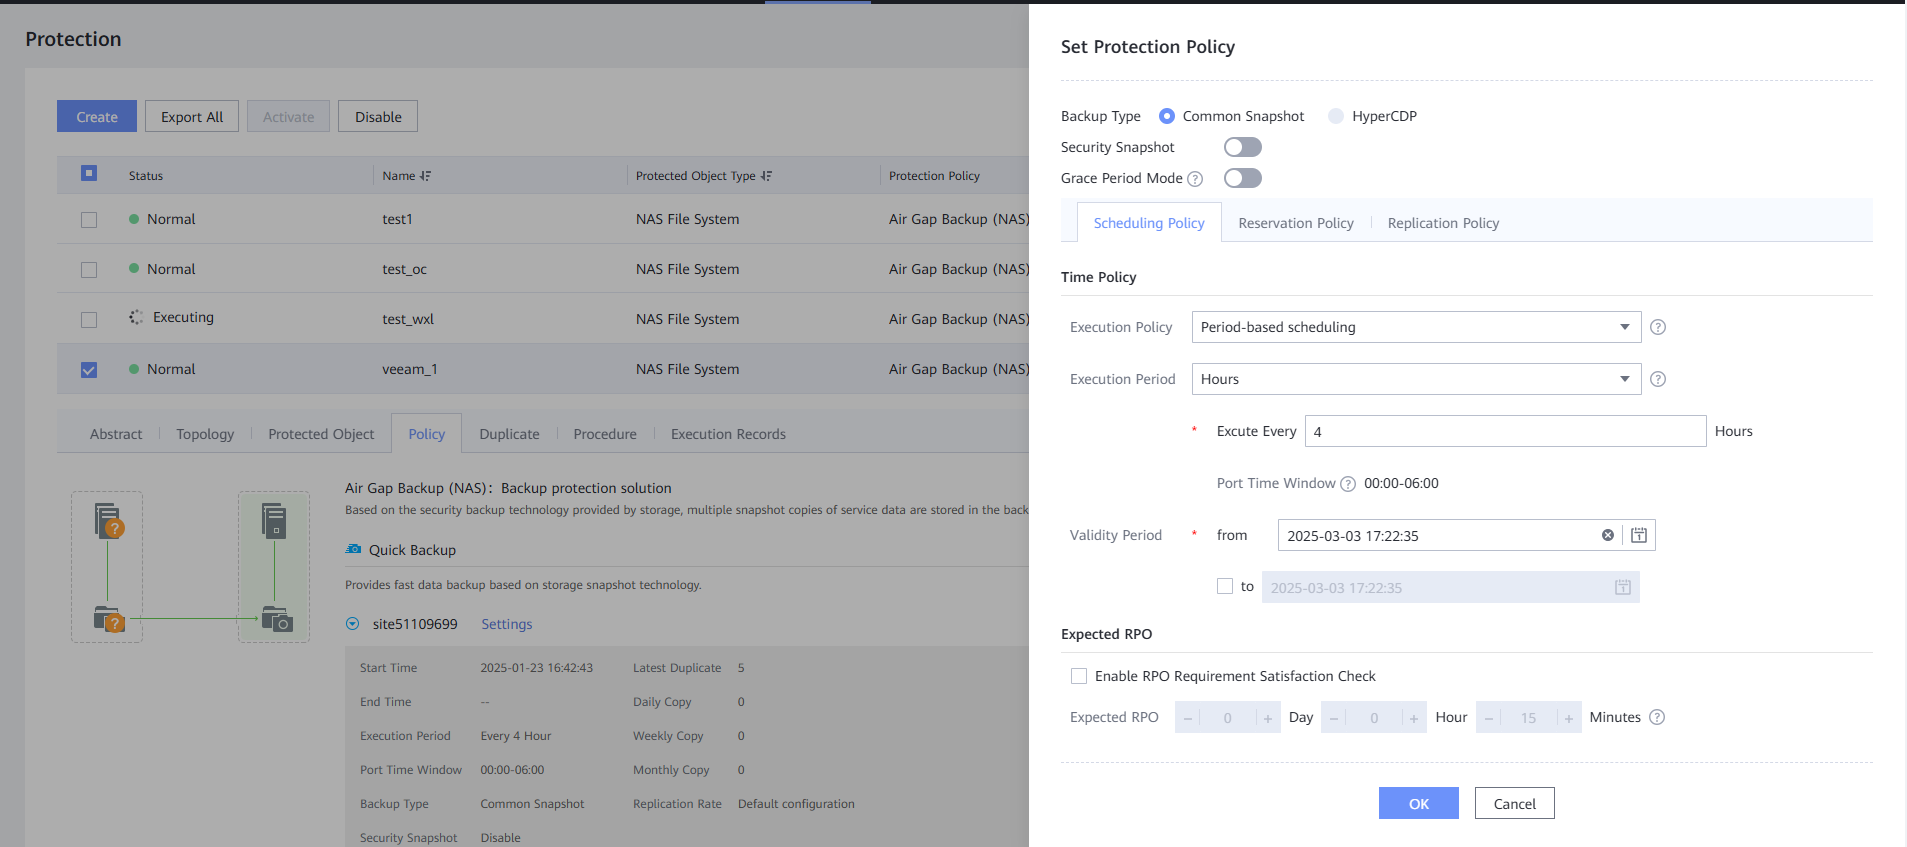
Task: Switch to the Reservation Policy tab
Action: (x=1295, y=223)
